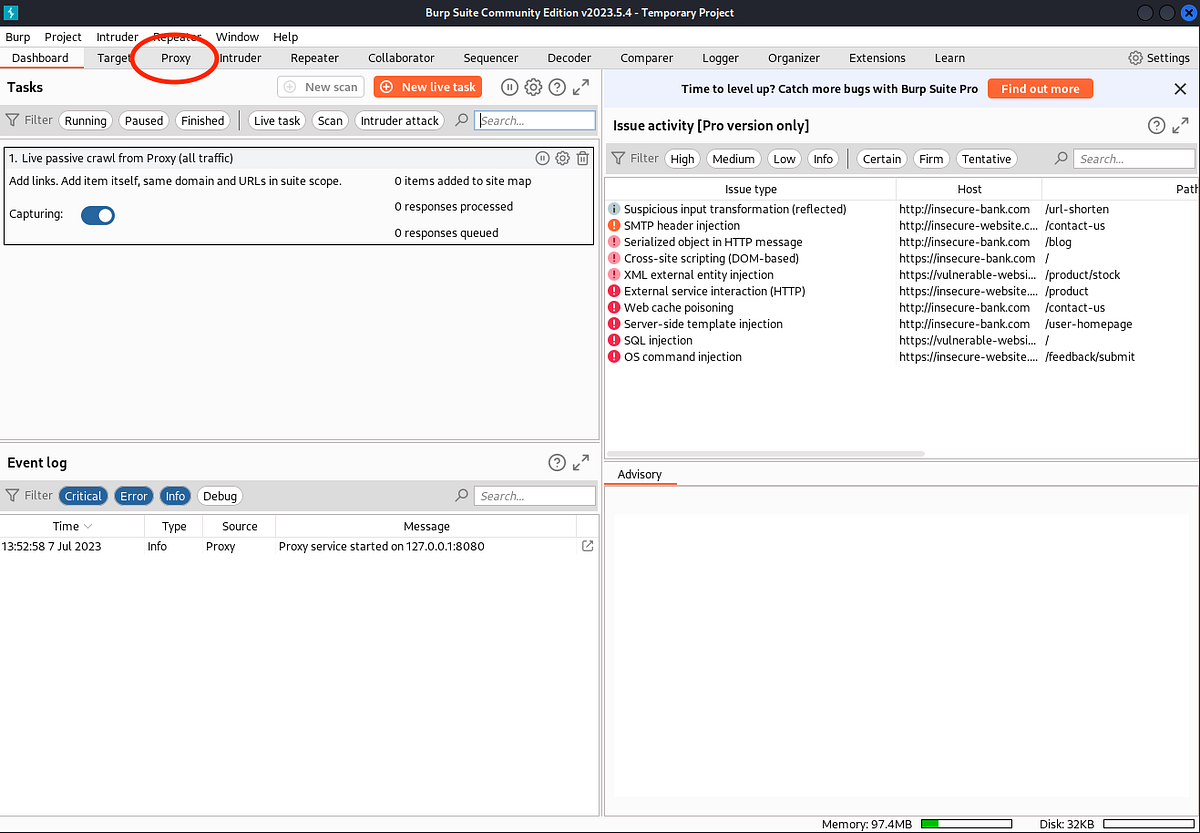The width and height of the screenshot is (1200, 833).
Task: Click the memory usage bar
Action: pos(966,824)
